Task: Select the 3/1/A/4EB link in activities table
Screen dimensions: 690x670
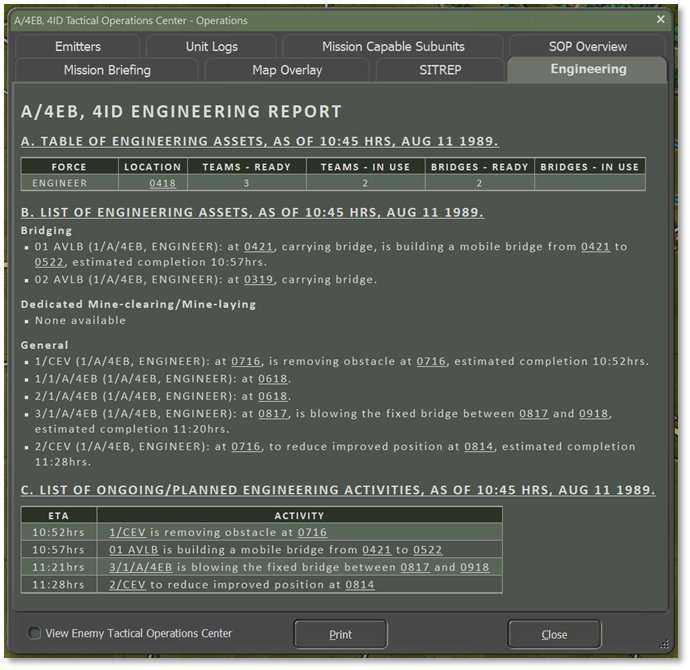Action: (141, 567)
